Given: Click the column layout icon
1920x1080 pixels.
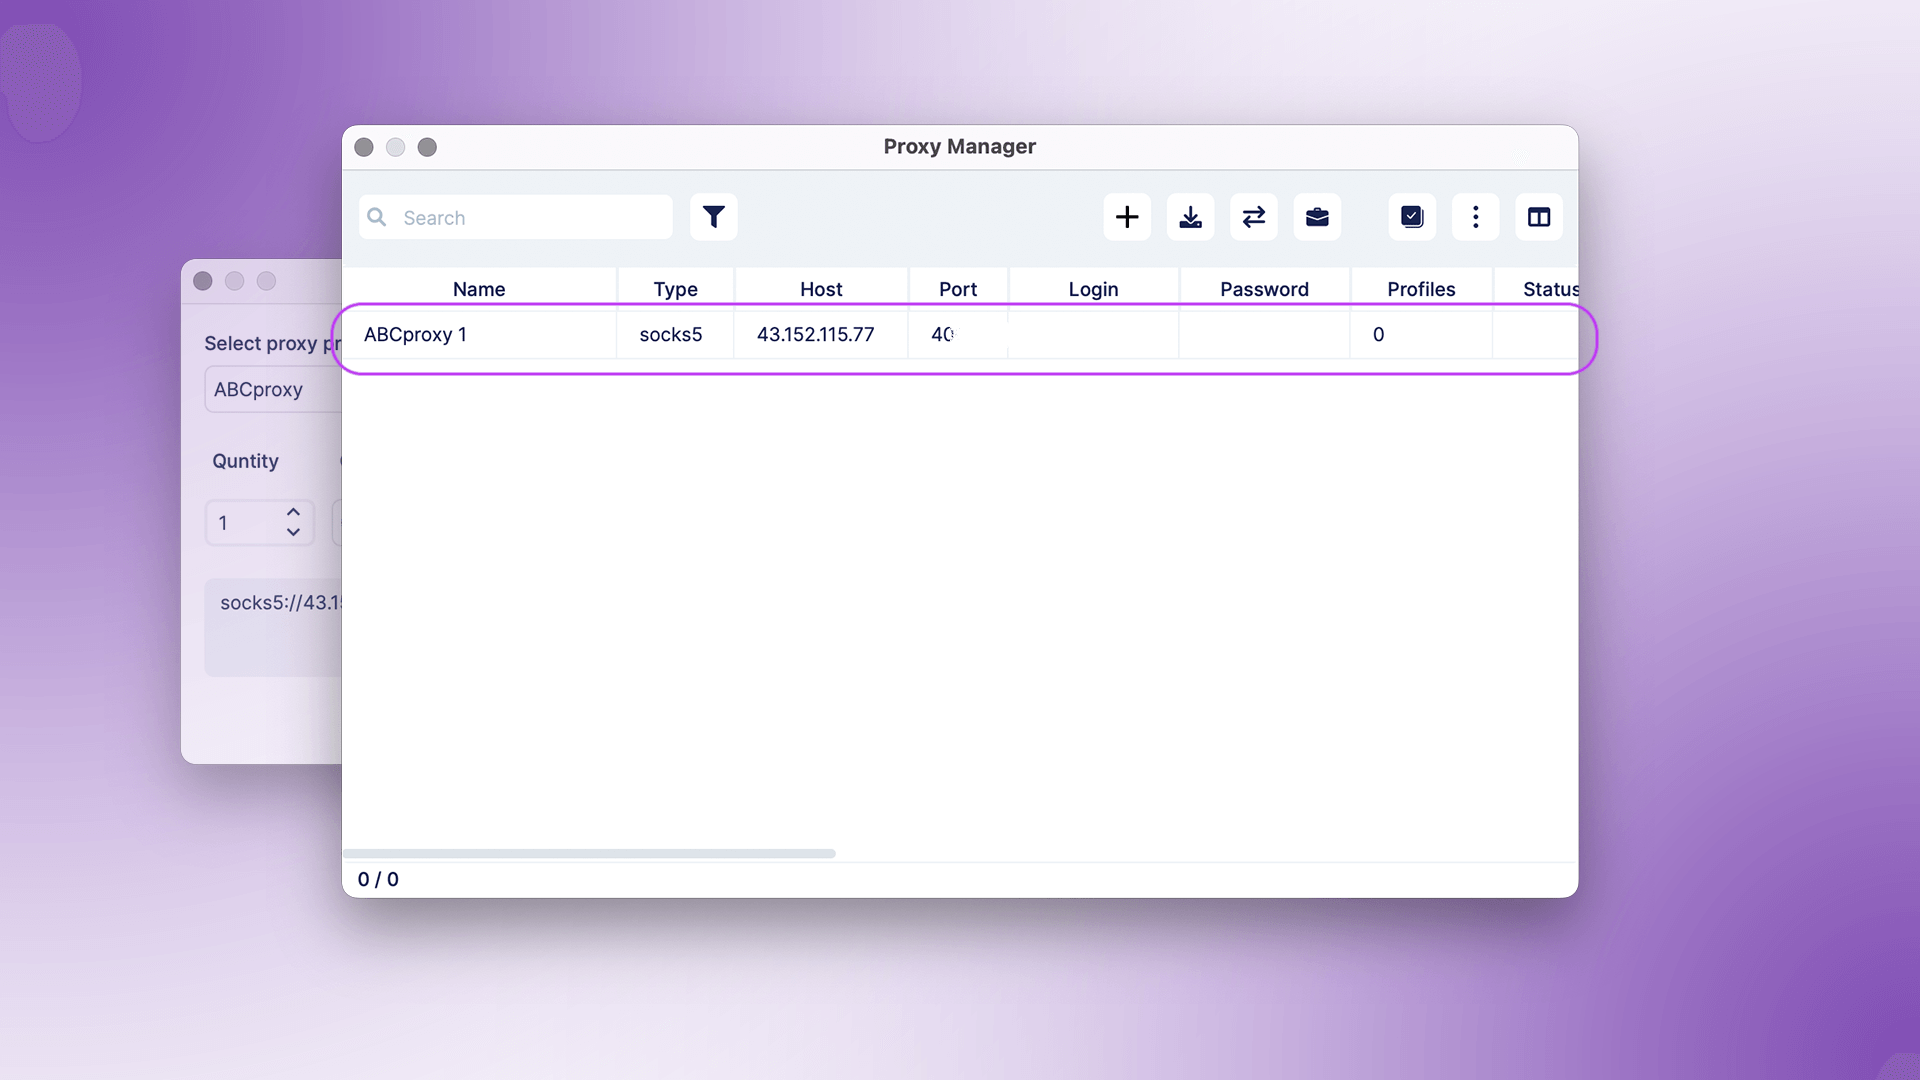Looking at the screenshot, I should click(1539, 217).
